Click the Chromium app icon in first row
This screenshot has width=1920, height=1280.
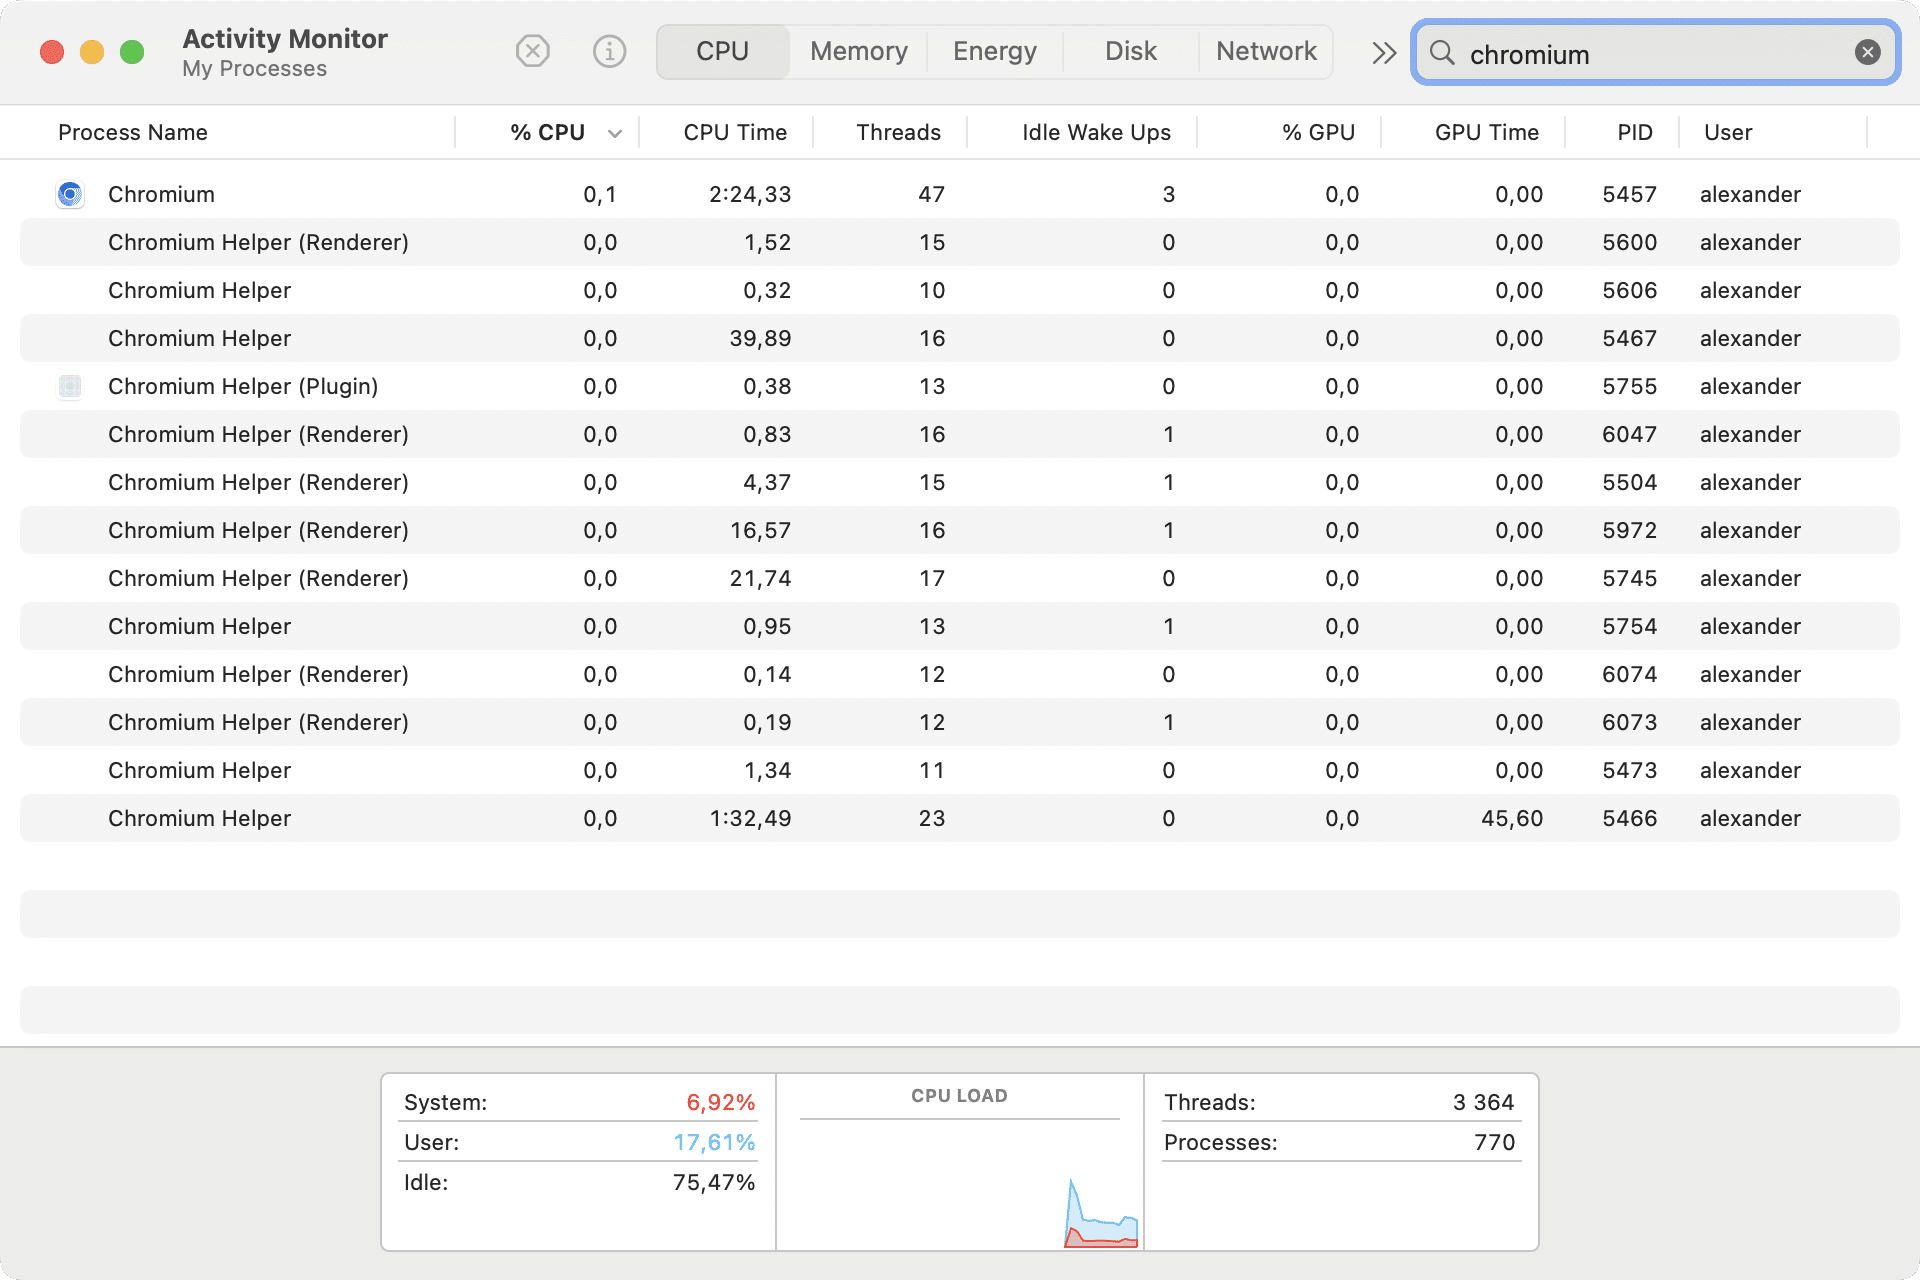point(70,194)
